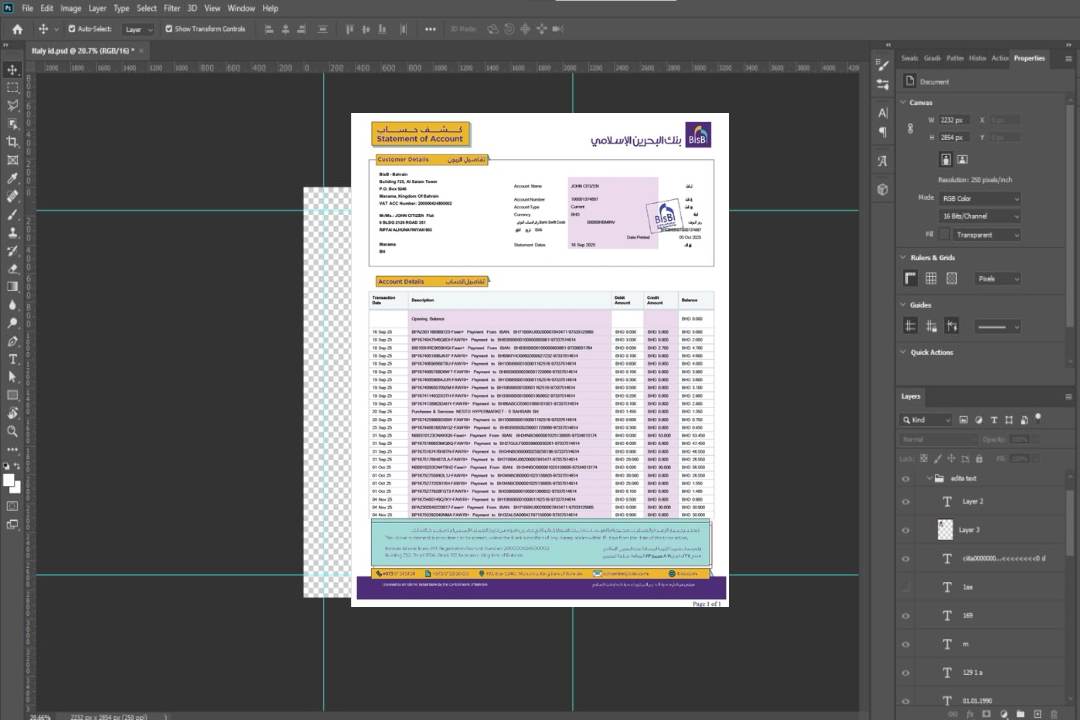Select the Brush tool
Image resolution: width=1080 pixels, height=720 pixels.
point(12,214)
